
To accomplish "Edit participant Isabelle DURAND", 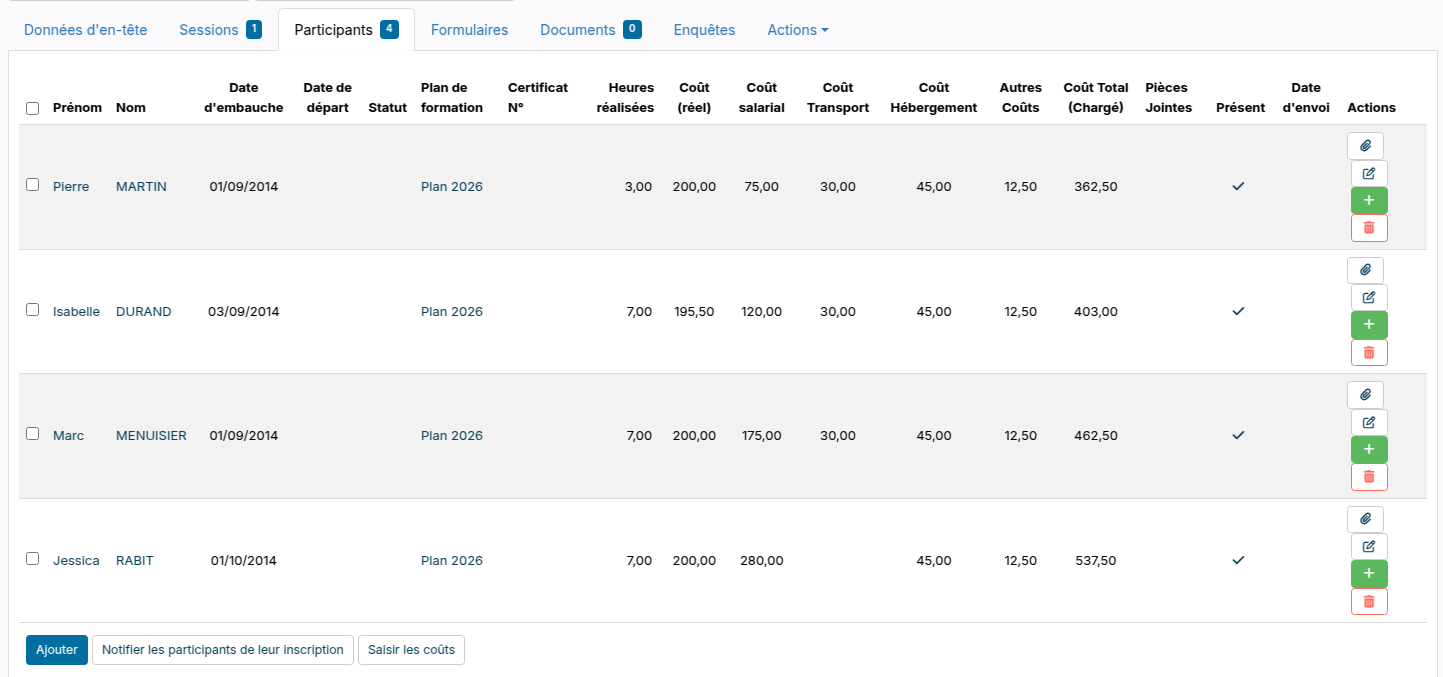I will pos(1369,297).
